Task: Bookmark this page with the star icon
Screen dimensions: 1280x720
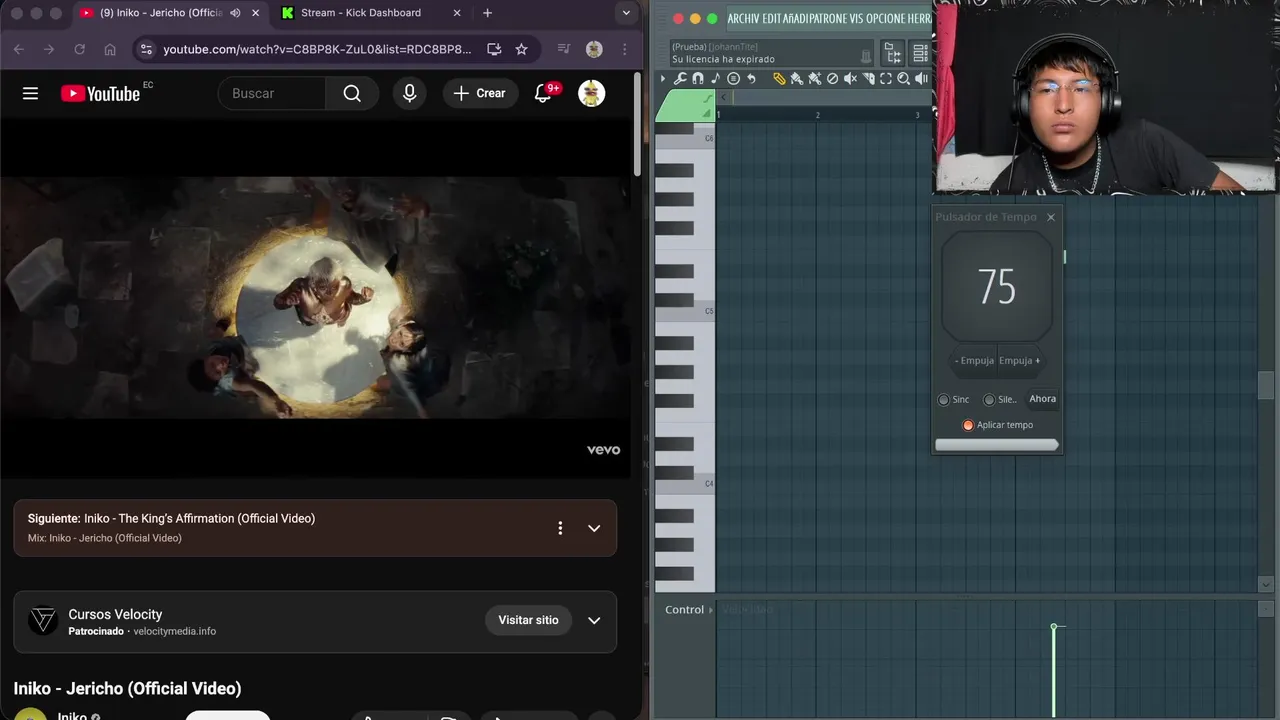Action: (x=521, y=49)
